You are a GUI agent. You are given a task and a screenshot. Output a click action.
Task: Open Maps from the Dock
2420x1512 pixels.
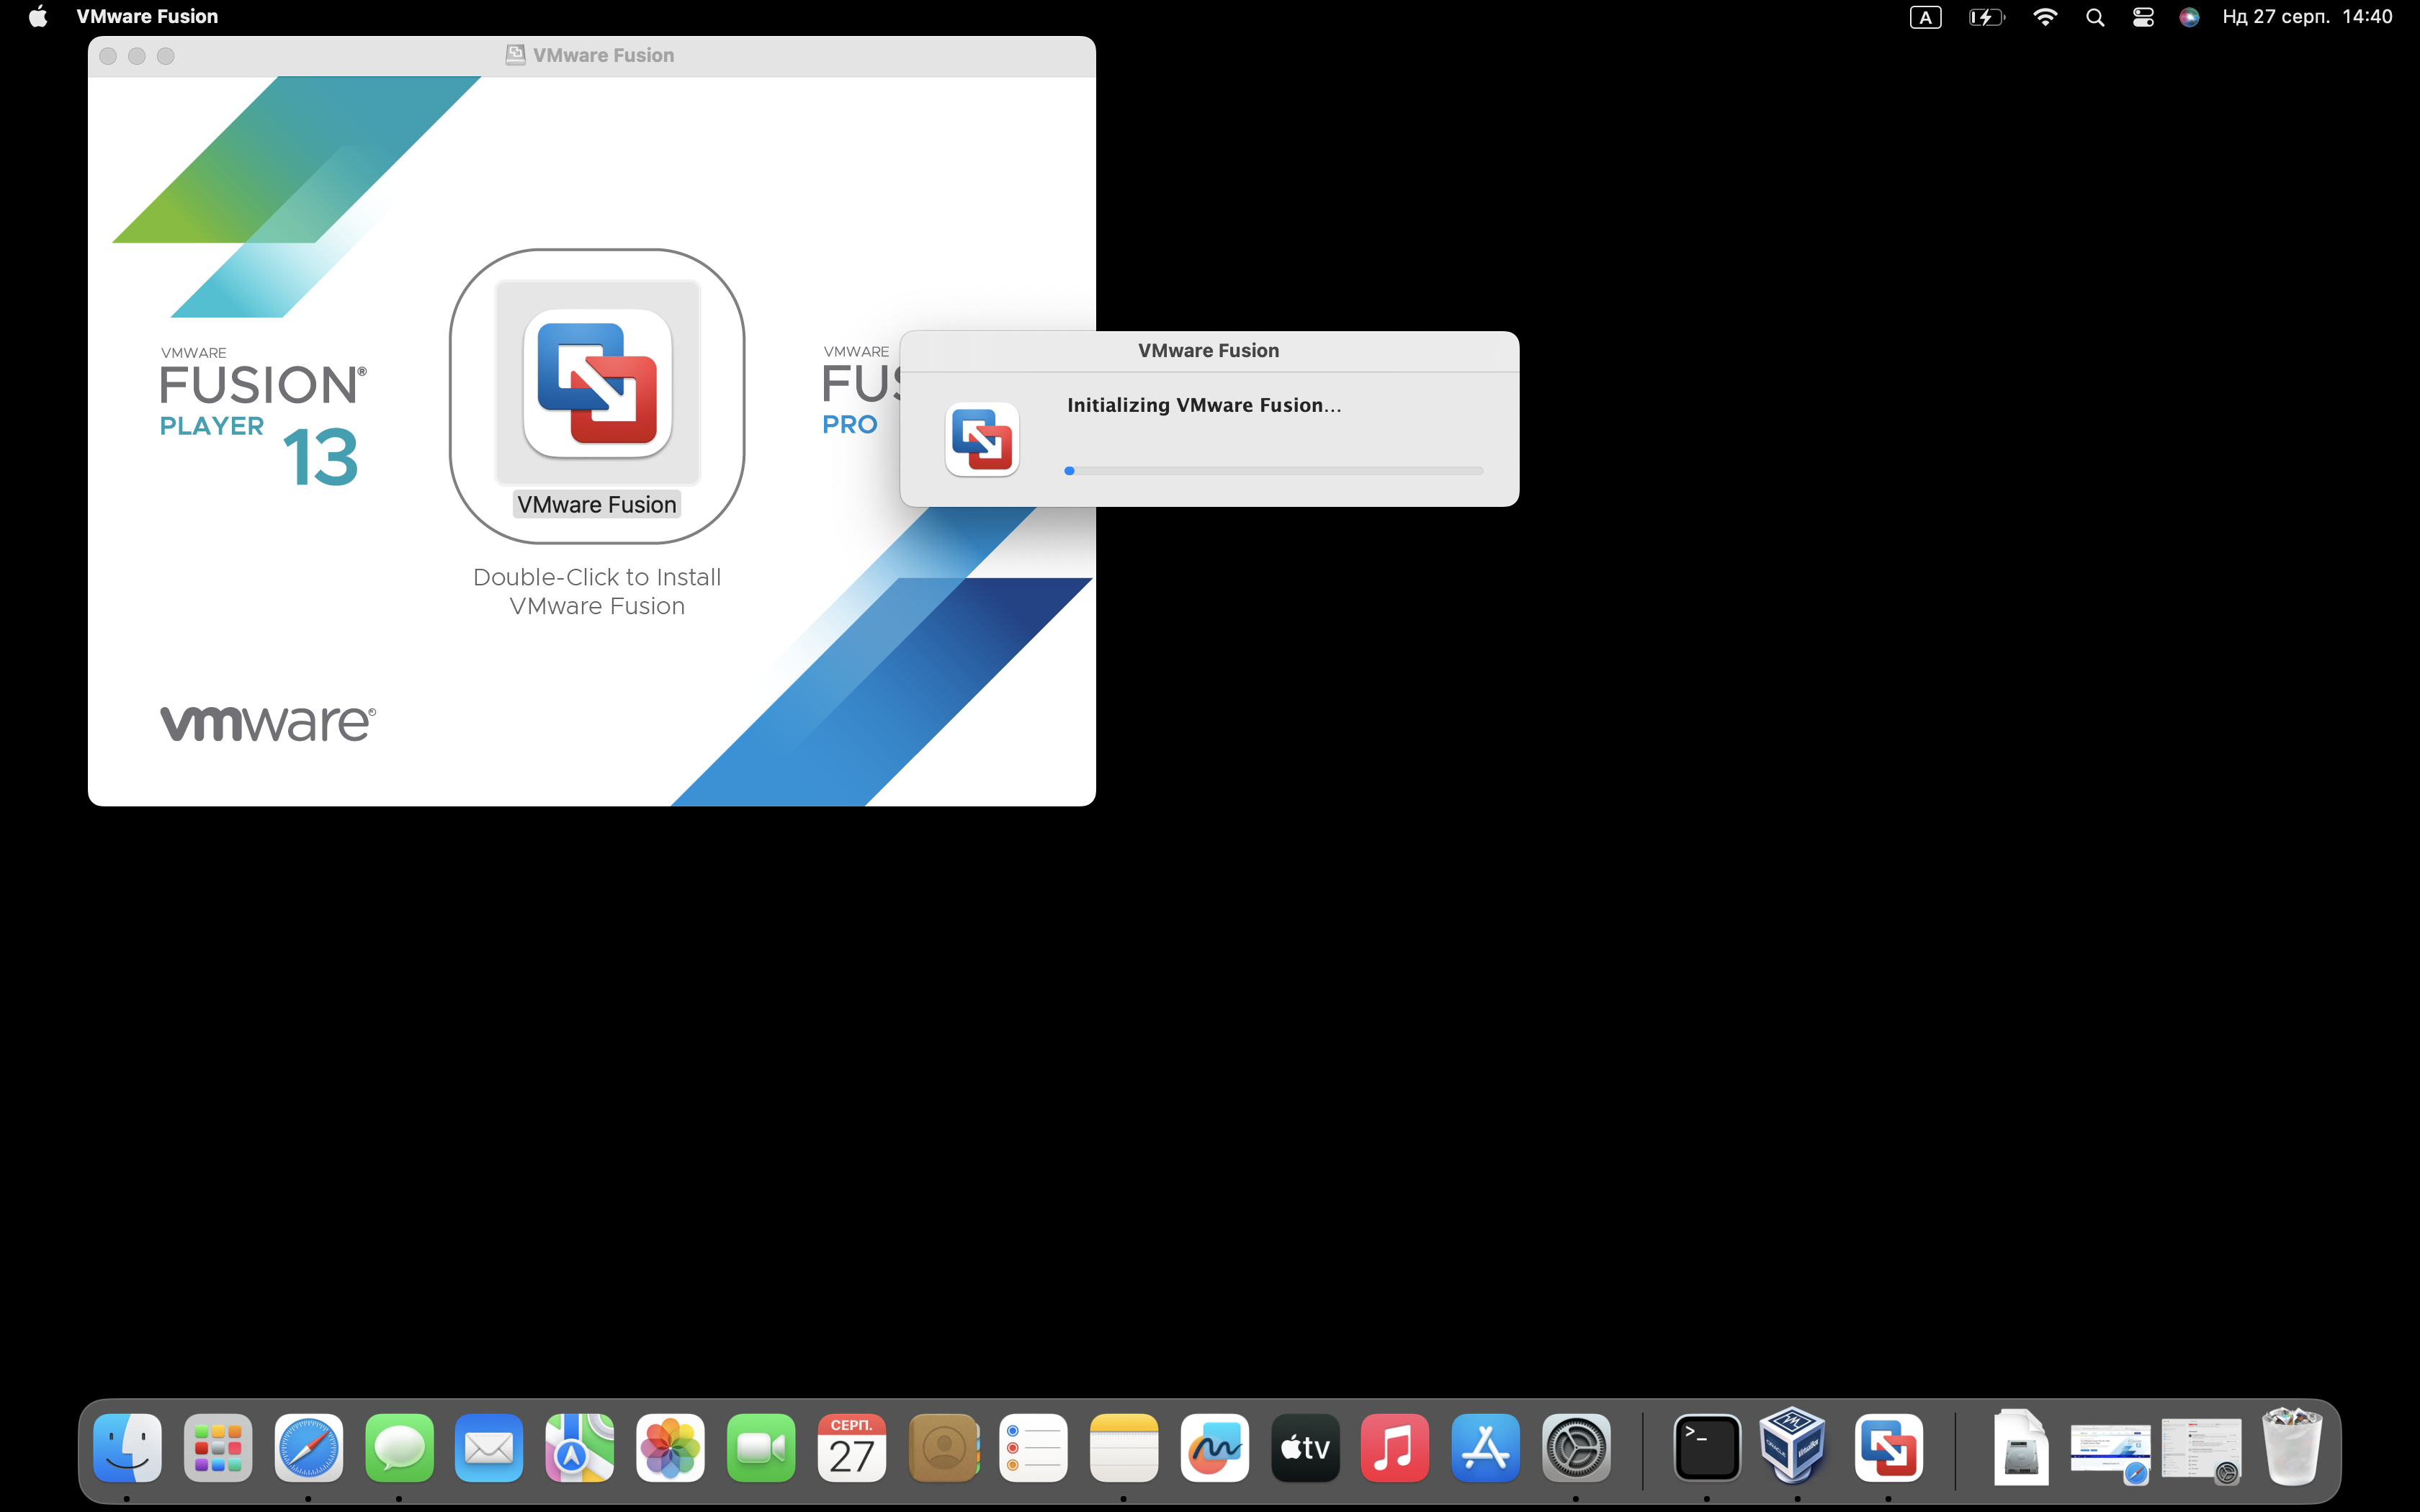(580, 1447)
